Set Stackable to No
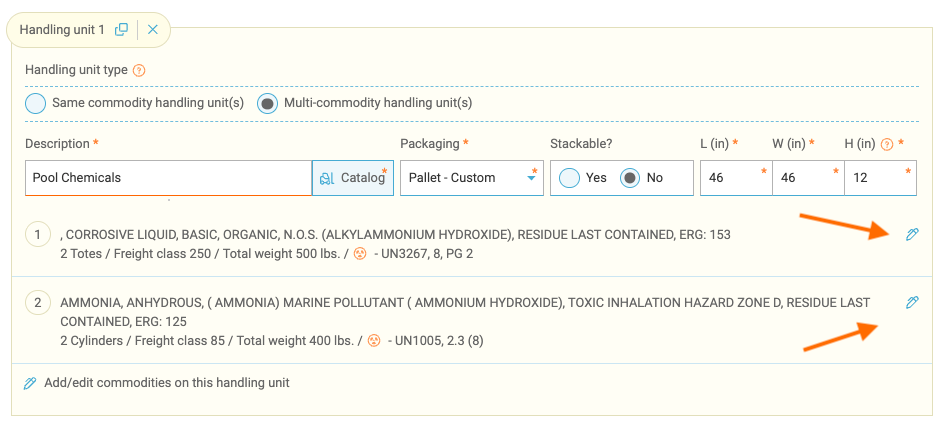Viewport: 943px width, 425px height. coord(630,178)
